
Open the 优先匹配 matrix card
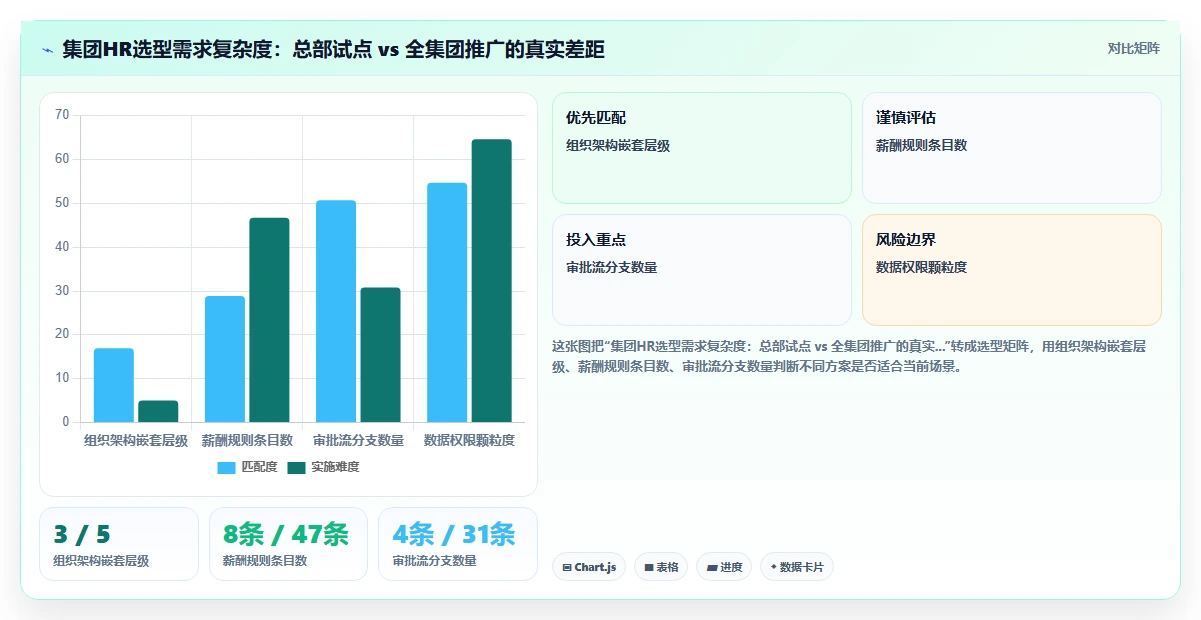(x=702, y=148)
